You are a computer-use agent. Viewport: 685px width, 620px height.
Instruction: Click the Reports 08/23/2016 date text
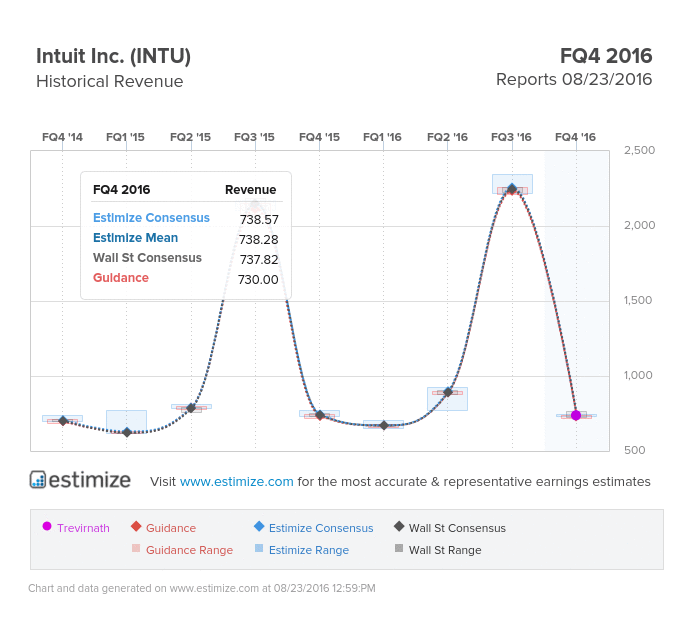coord(574,80)
